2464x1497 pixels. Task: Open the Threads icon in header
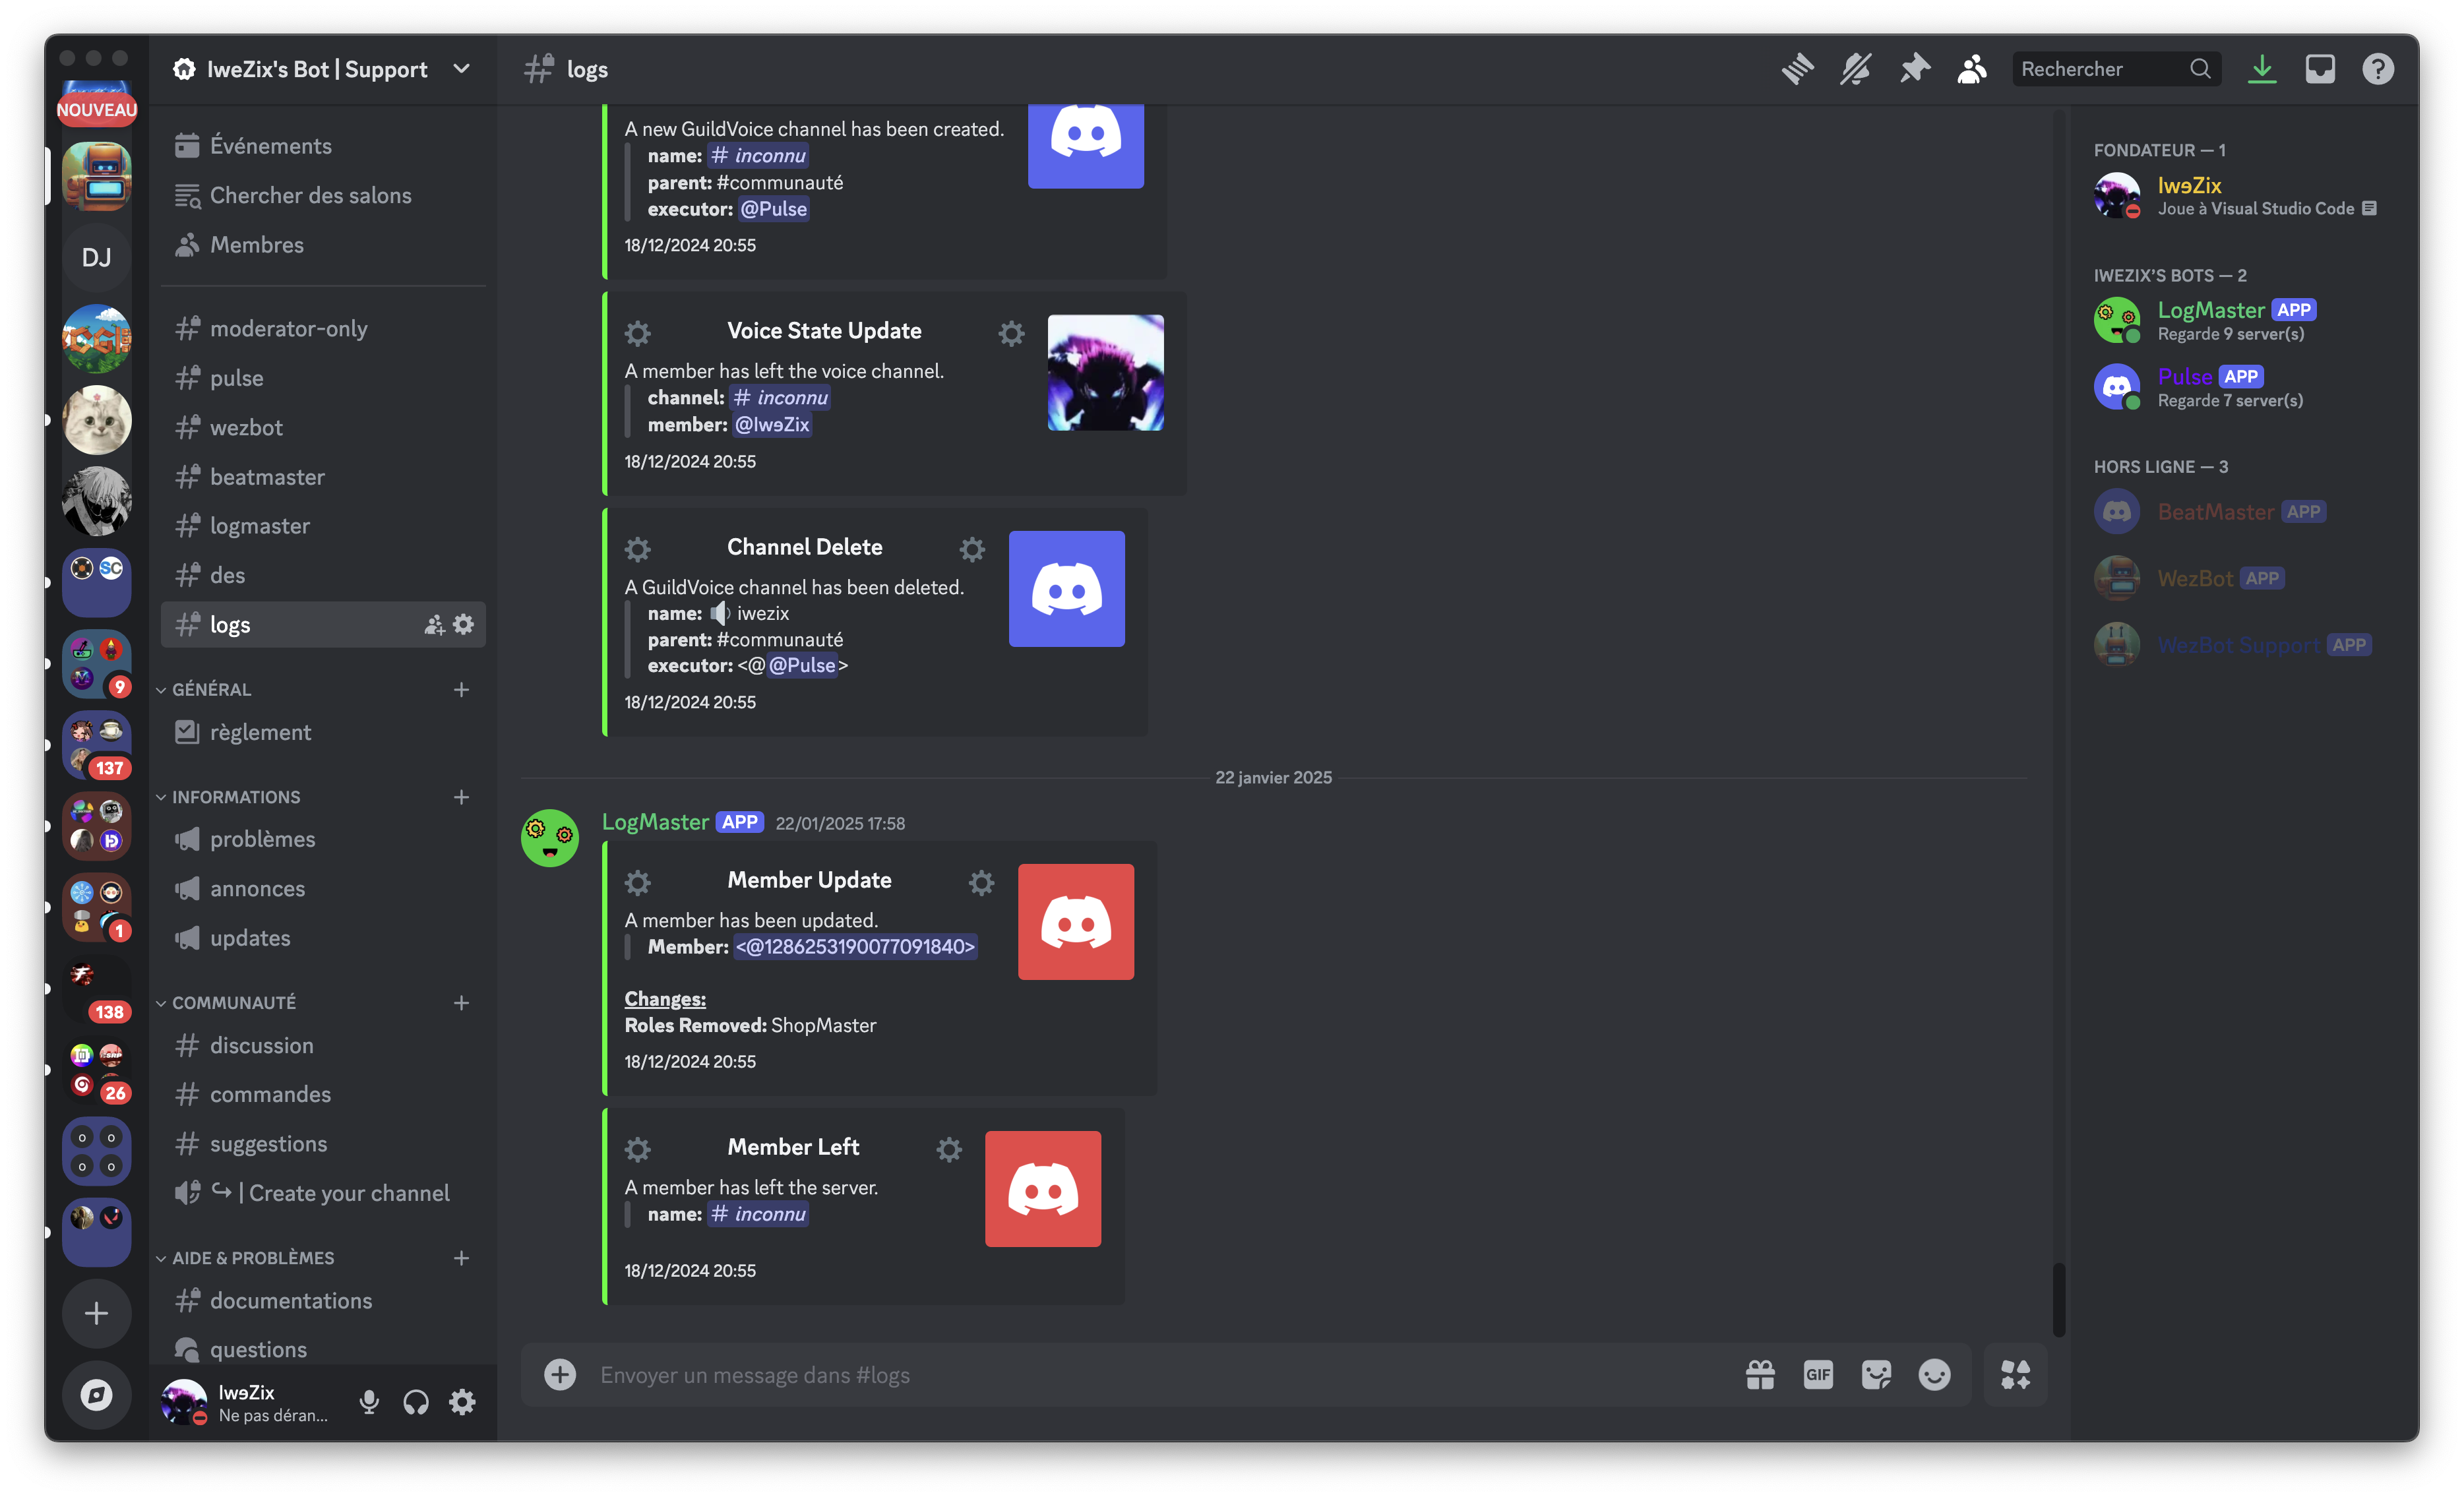click(1797, 69)
